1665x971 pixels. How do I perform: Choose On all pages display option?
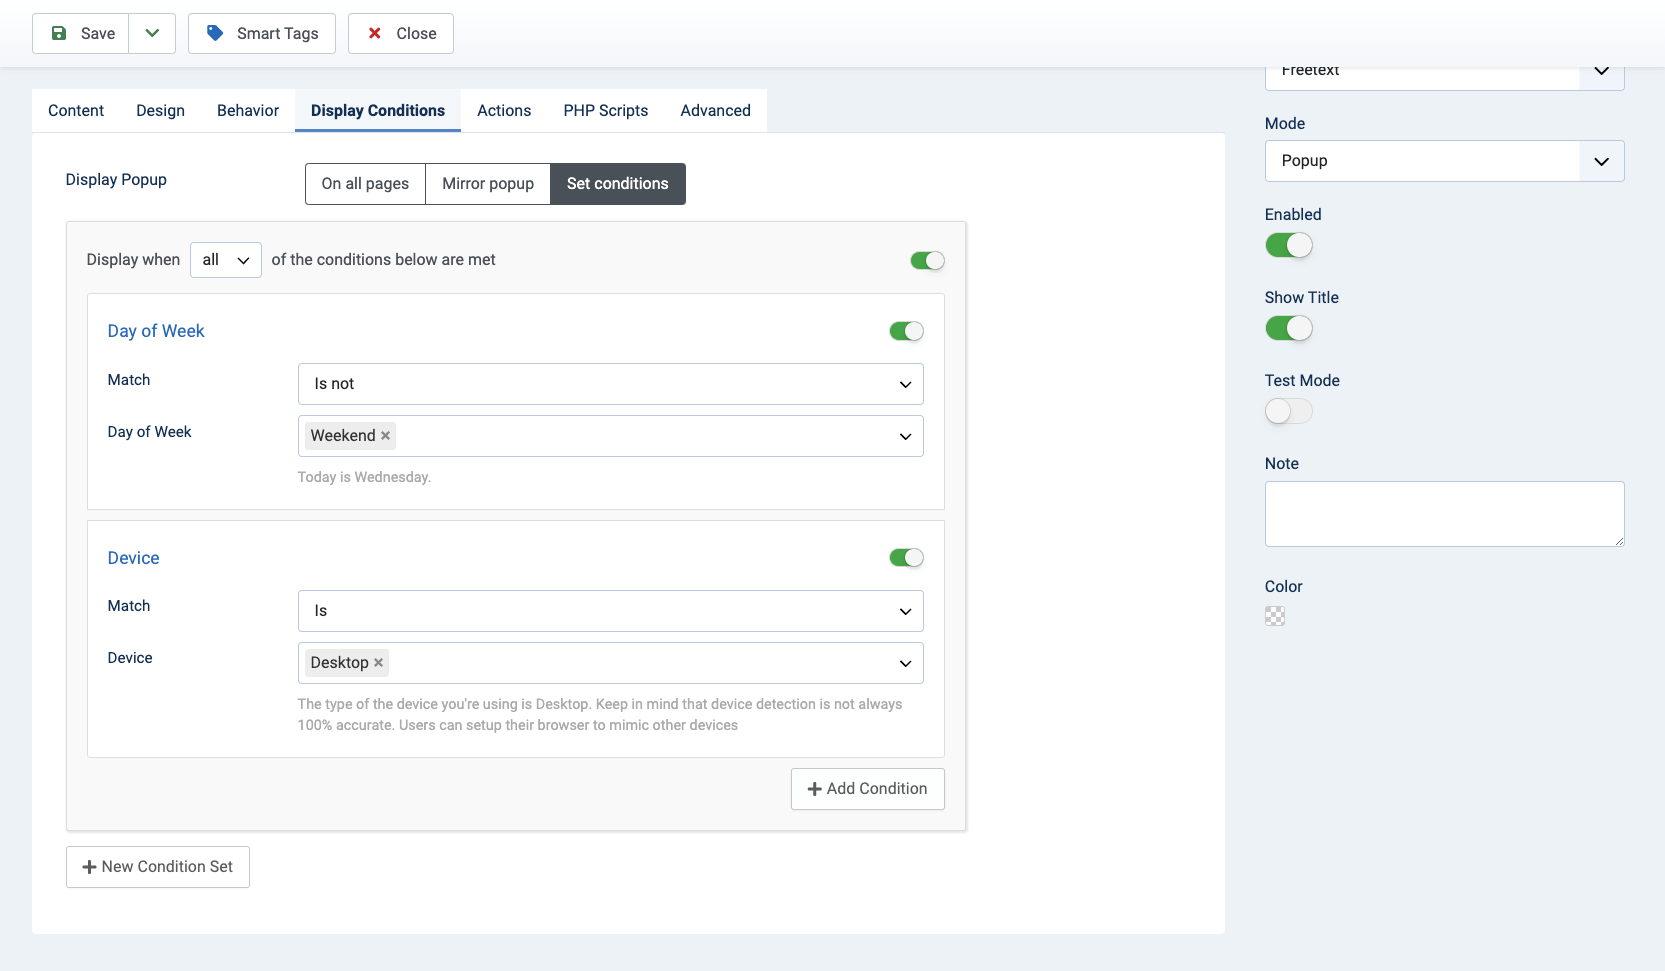click(x=365, y=184)
